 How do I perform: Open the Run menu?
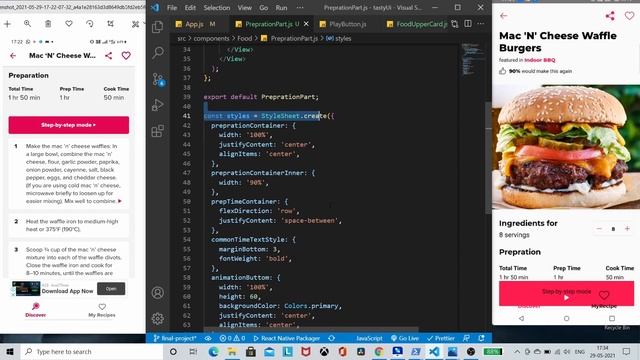[281, 7]
